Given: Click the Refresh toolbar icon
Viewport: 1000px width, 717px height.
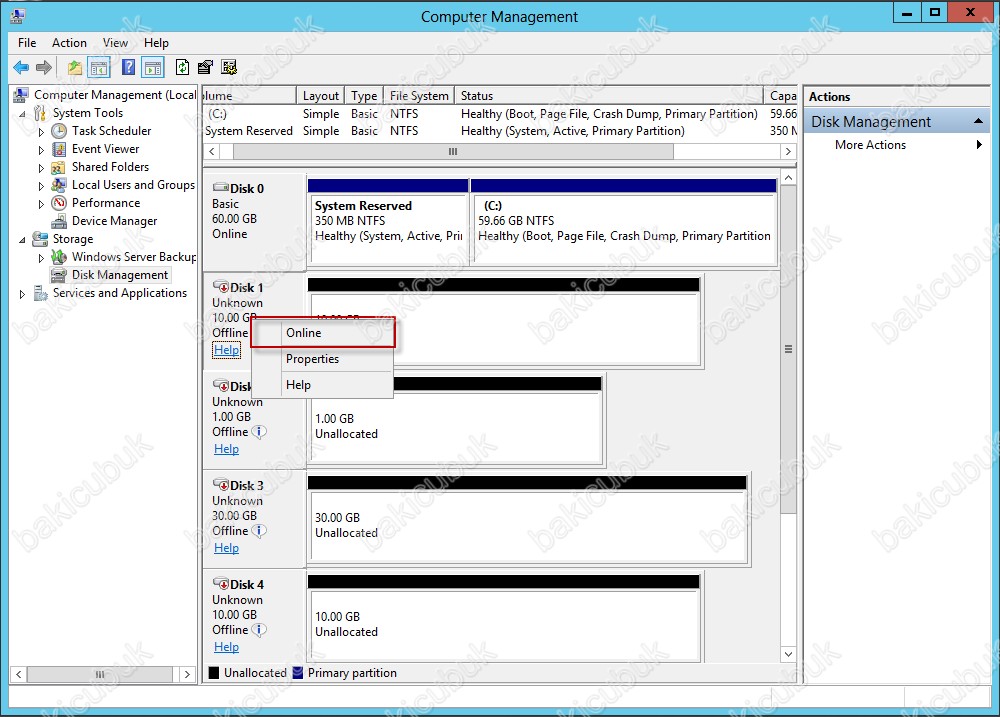Looking at the screenshot, I should (x=182, y=68).
